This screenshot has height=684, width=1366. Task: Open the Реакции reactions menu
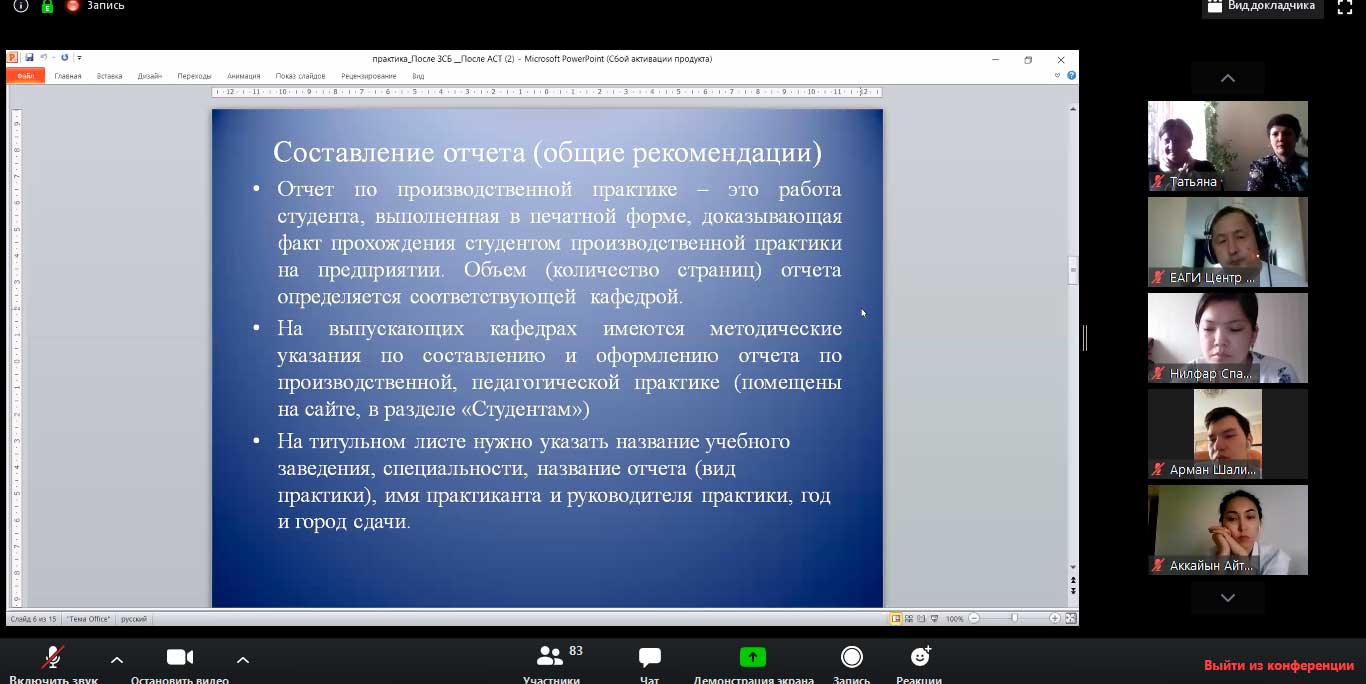click(x=919, y=659)
